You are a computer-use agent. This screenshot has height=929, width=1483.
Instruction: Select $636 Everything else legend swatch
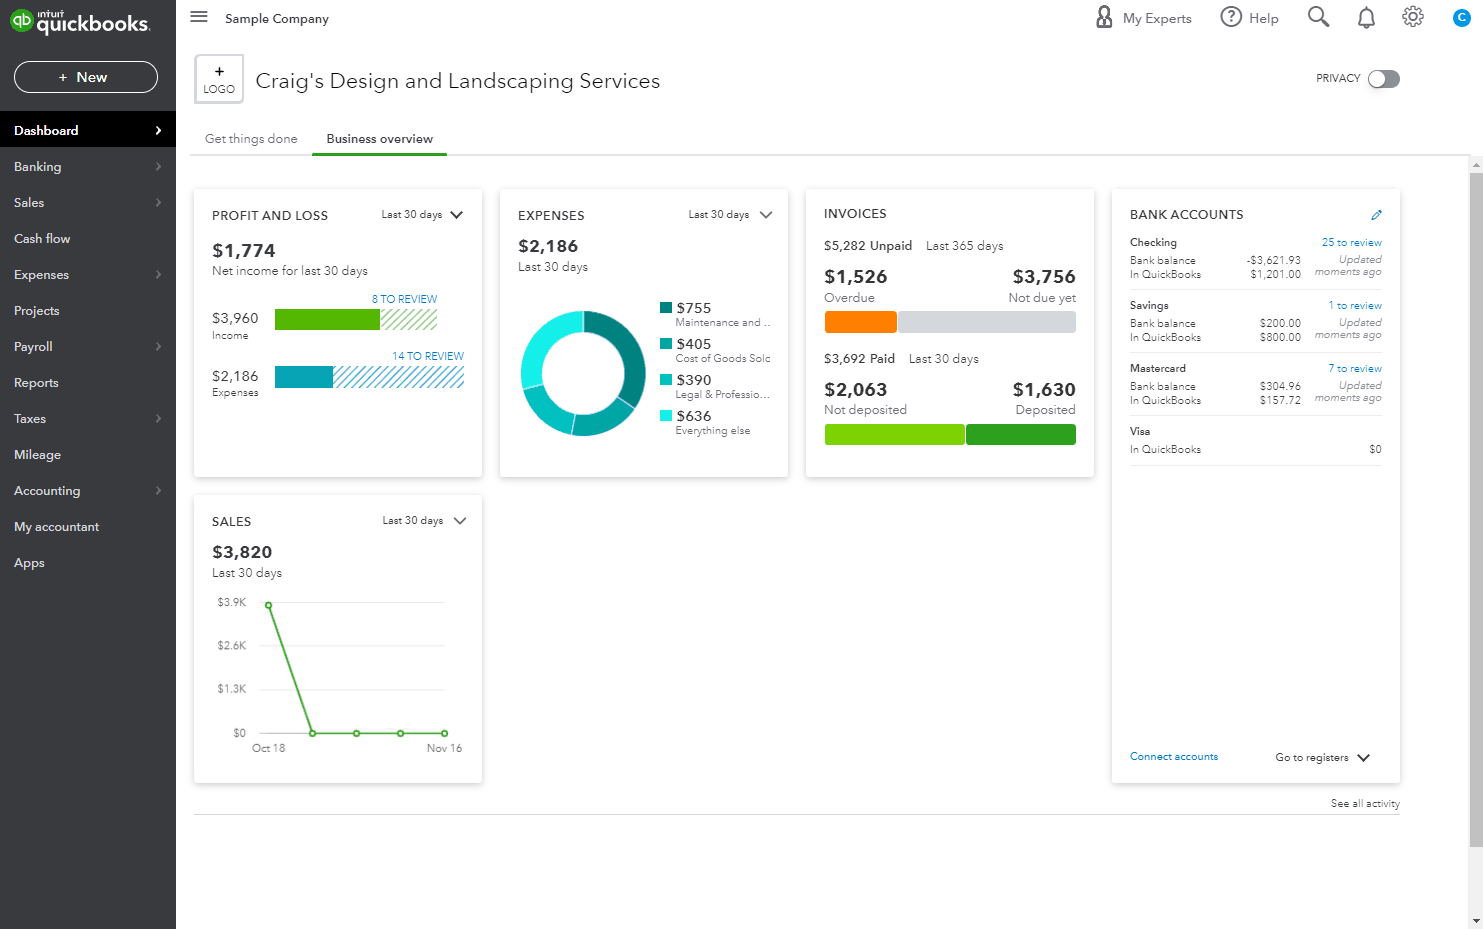[666, 416]
